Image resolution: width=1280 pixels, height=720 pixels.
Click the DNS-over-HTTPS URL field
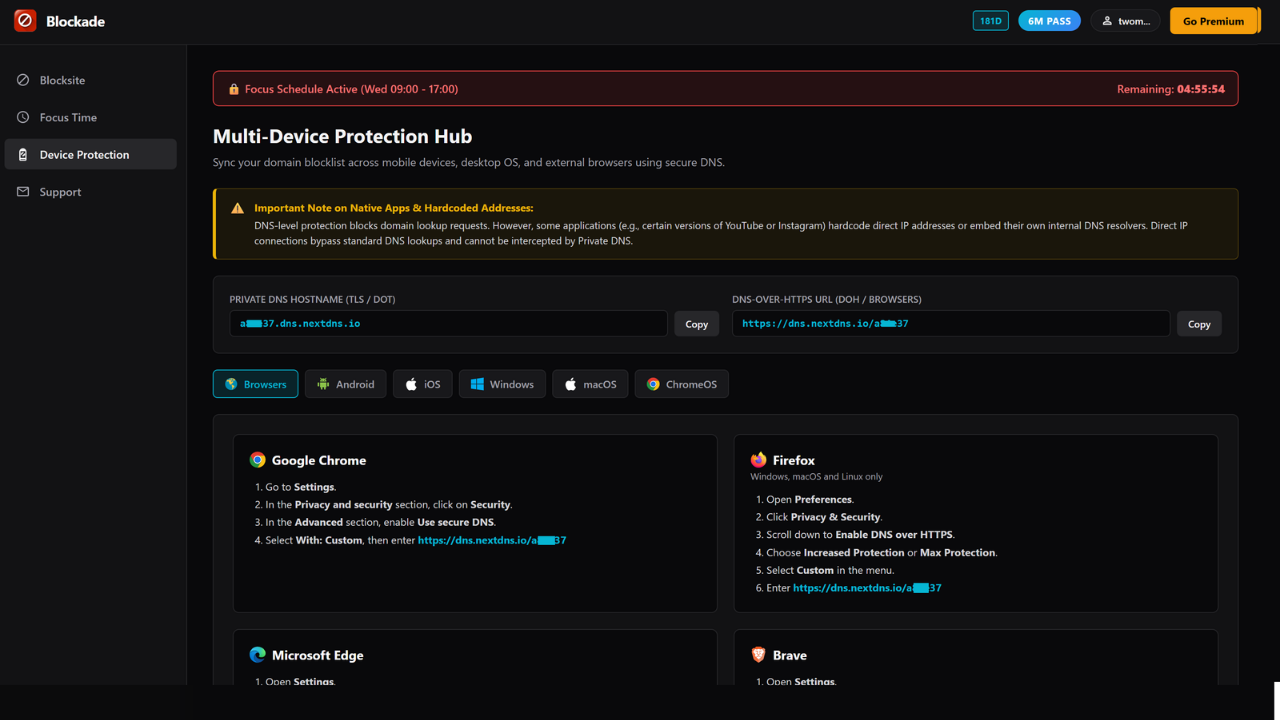point(951,324)
